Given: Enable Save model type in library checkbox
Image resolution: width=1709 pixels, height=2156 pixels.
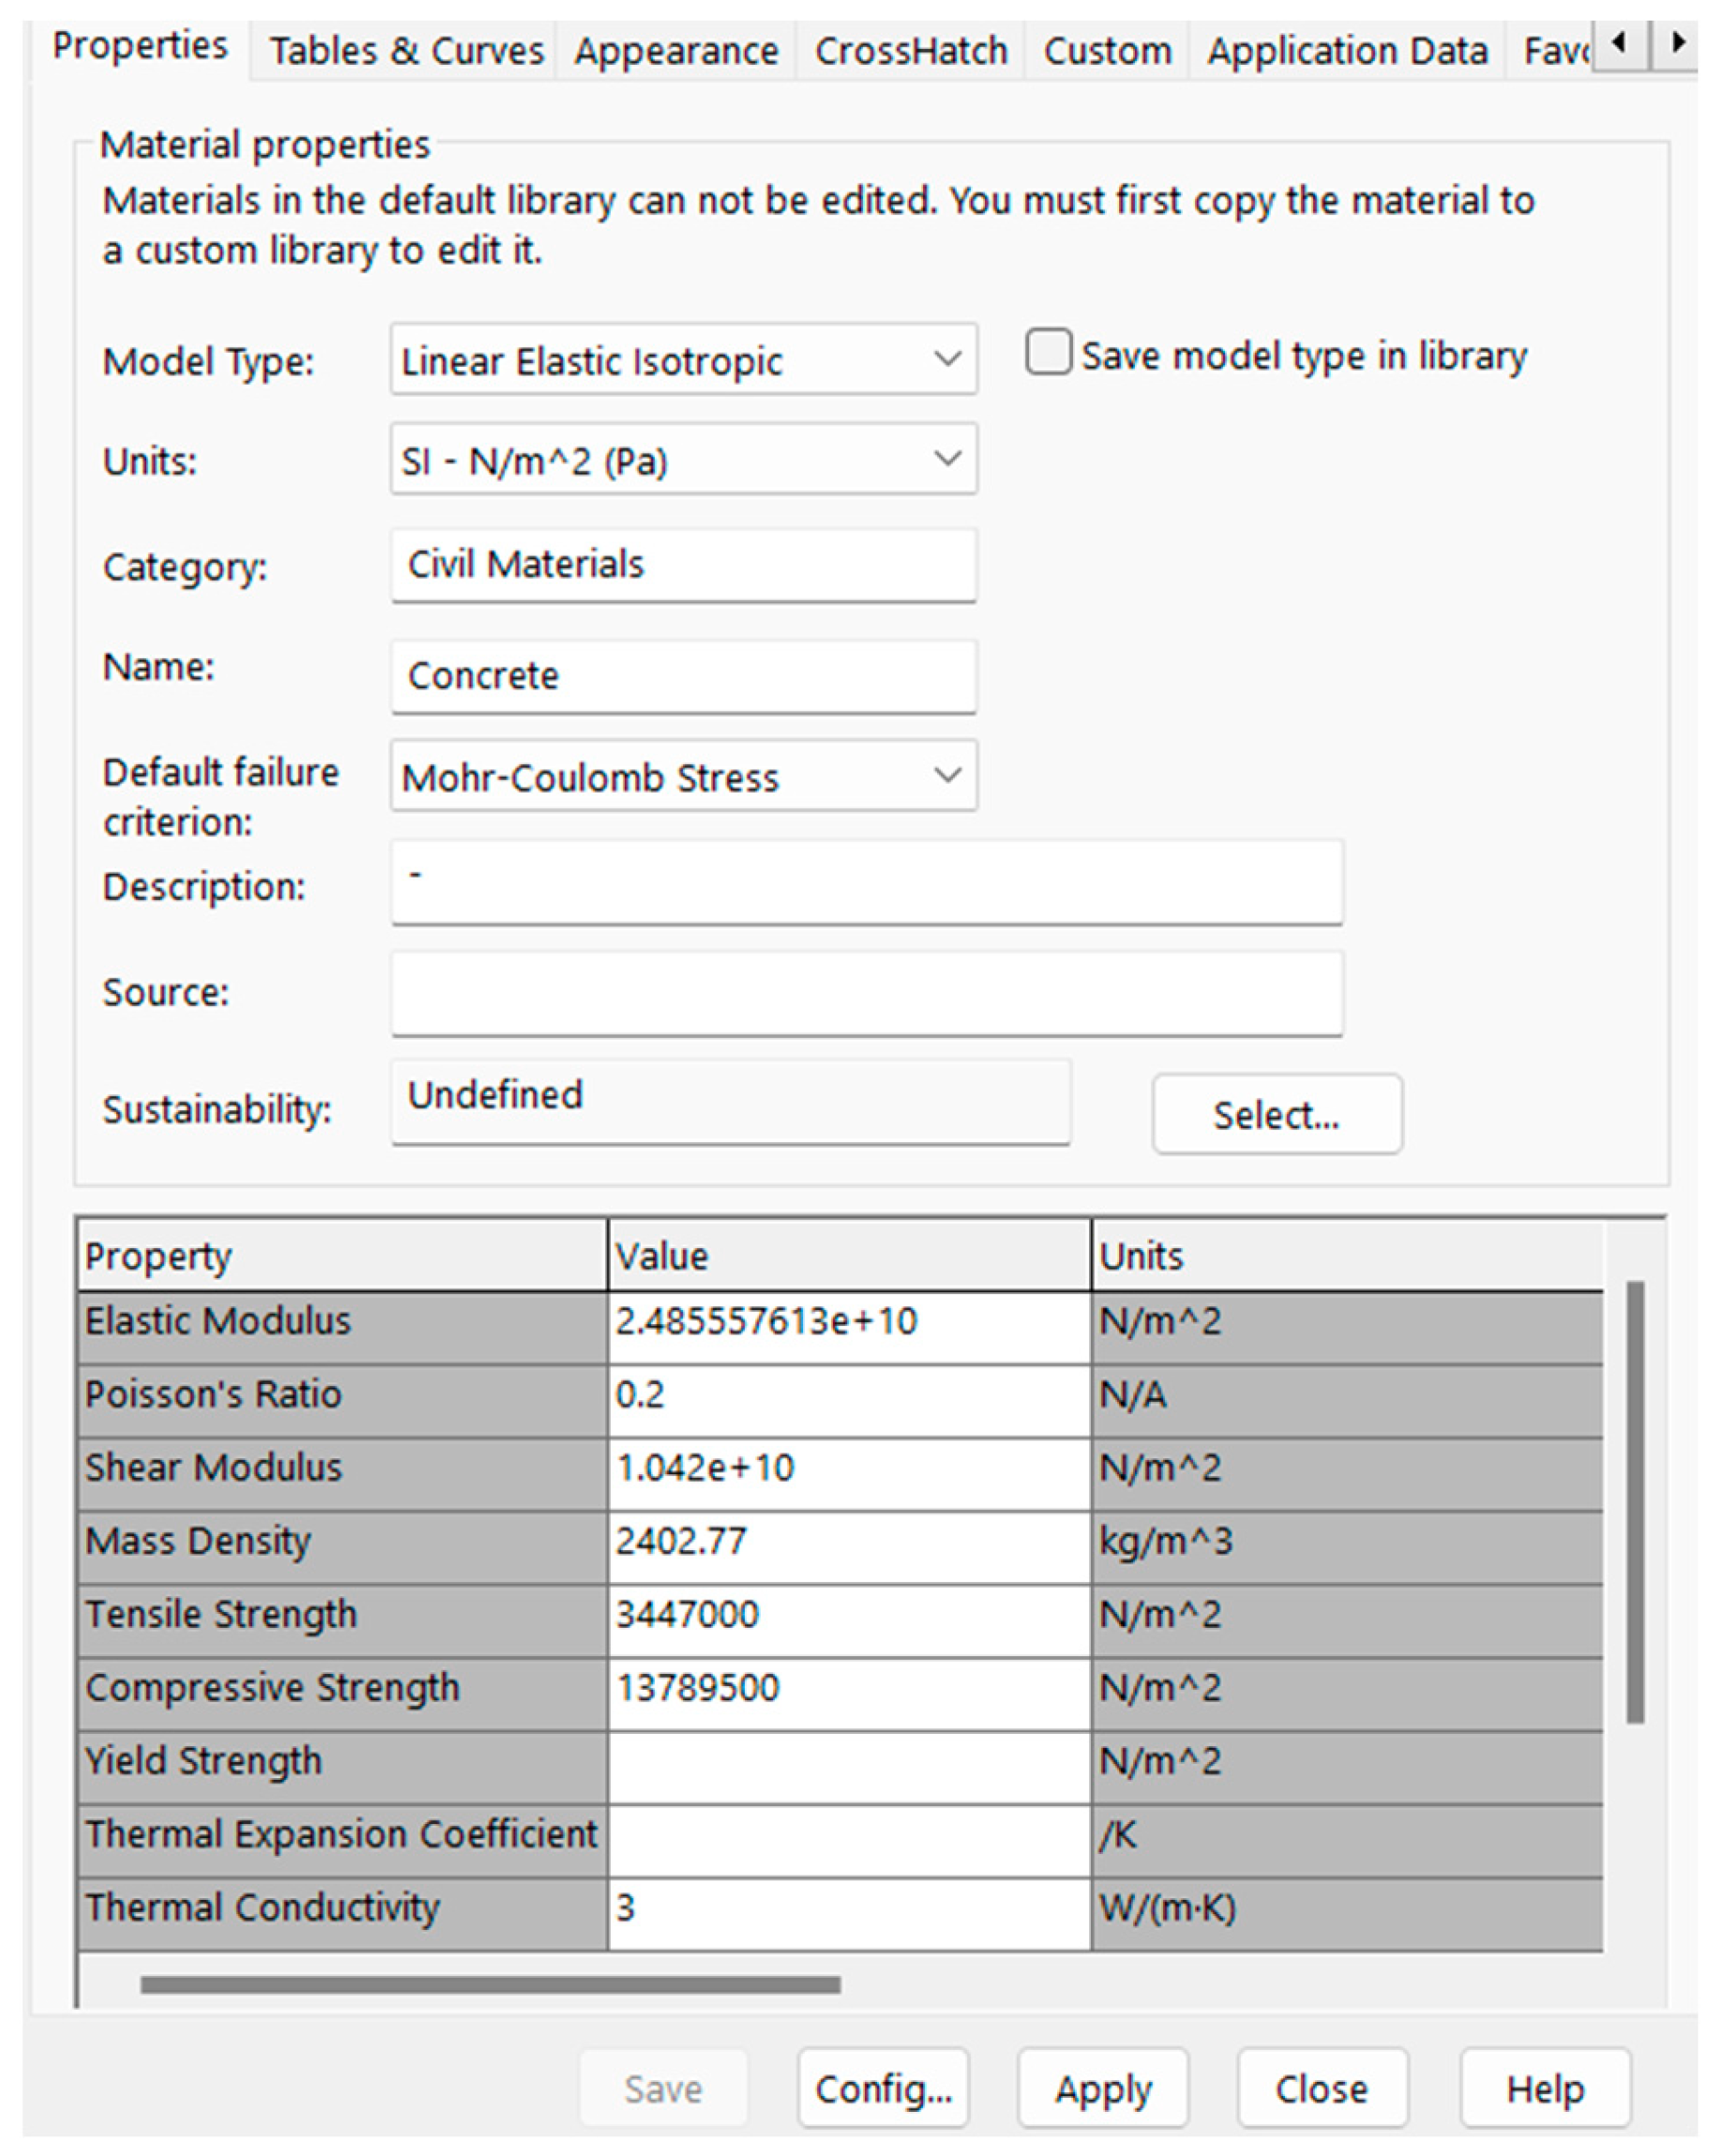Looking at the screenshot, I should point(1048,353).
